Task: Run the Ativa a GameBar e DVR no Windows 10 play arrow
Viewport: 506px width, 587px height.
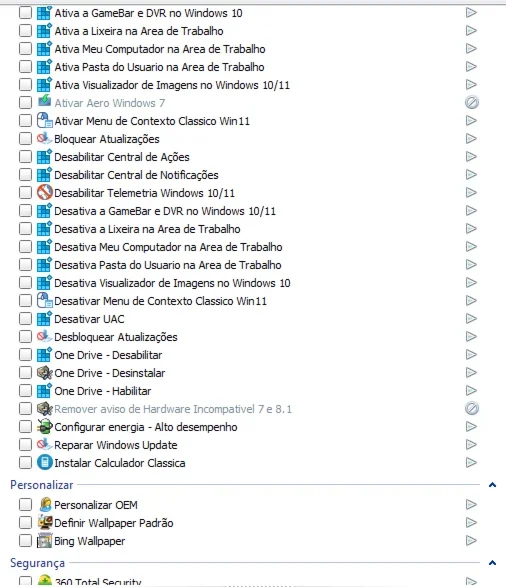Action: tap(471, 13)
